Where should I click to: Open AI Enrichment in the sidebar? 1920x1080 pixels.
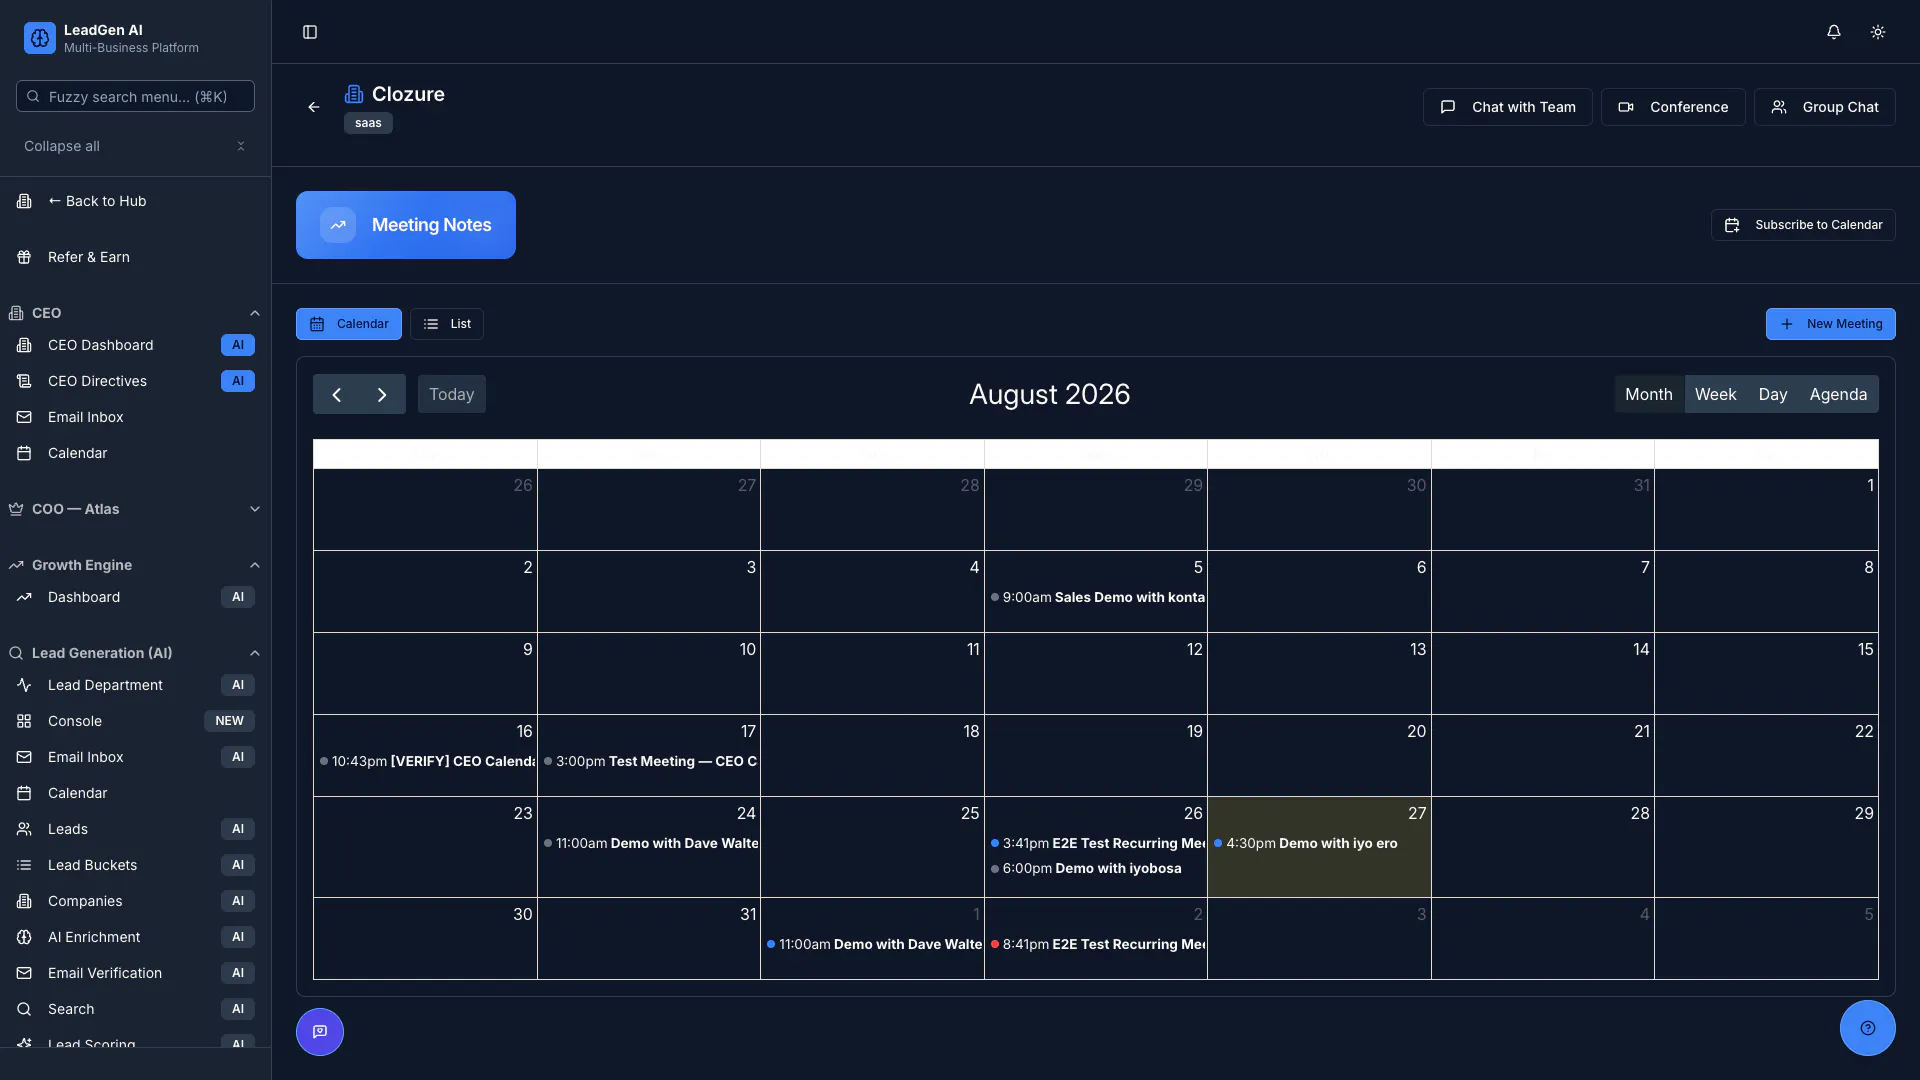tap(135, 937)
